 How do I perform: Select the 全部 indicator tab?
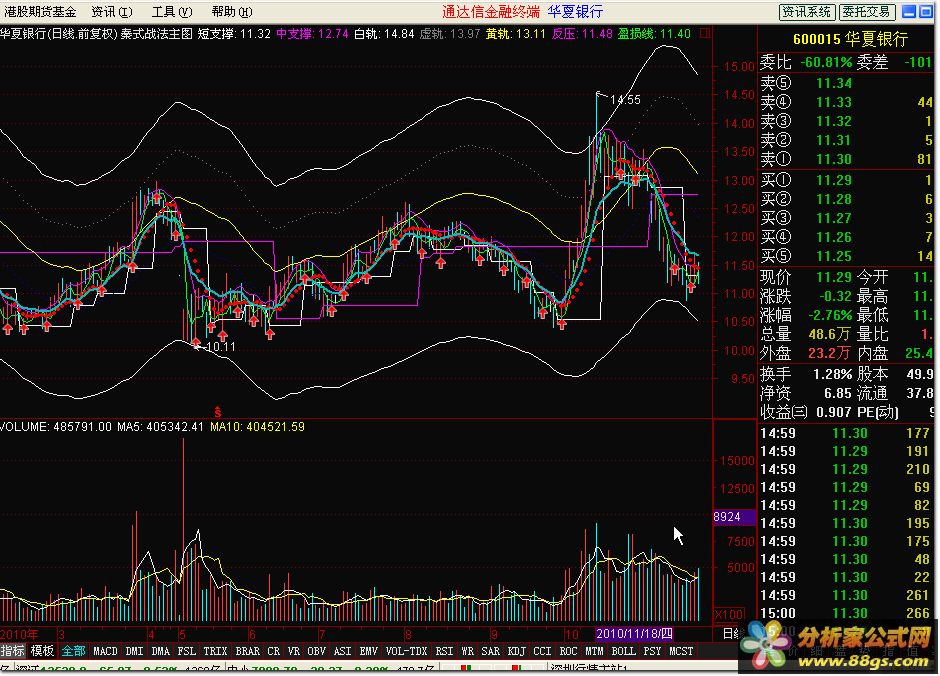coord(73,651)
